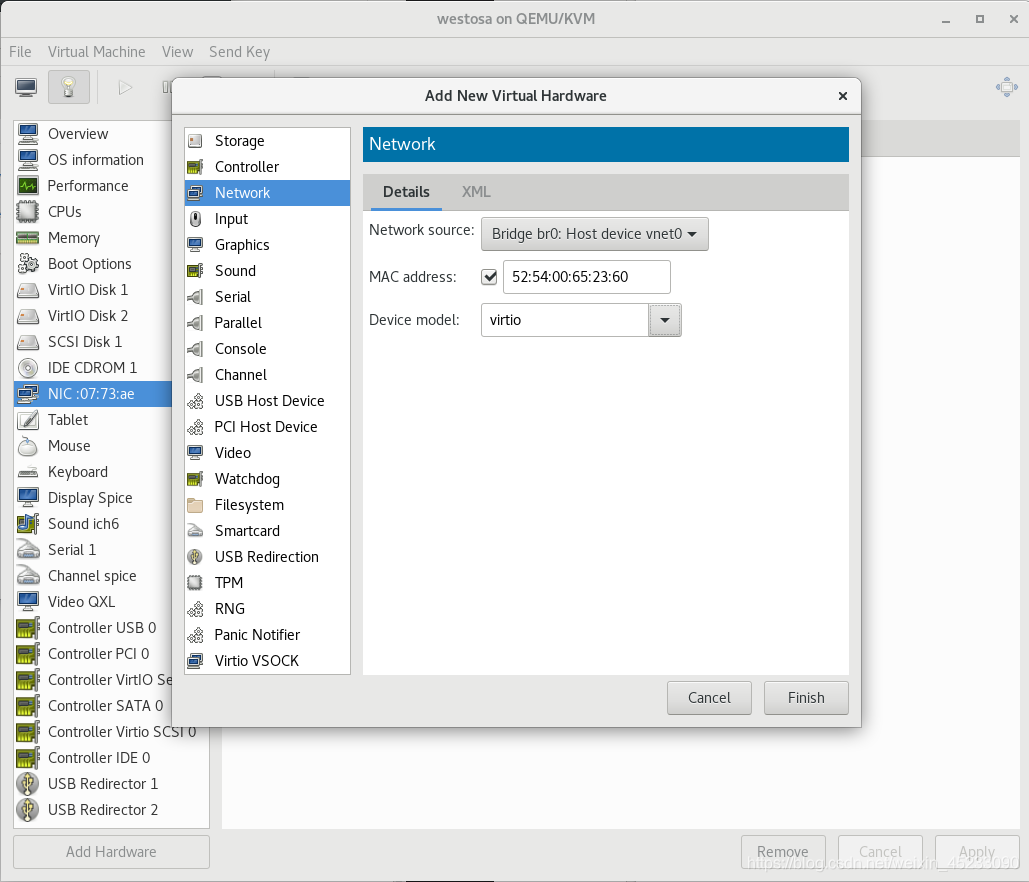Select Network in hardware type list
The width and height of the screenshot is (1029, 882).
click(x=268, y=193)
